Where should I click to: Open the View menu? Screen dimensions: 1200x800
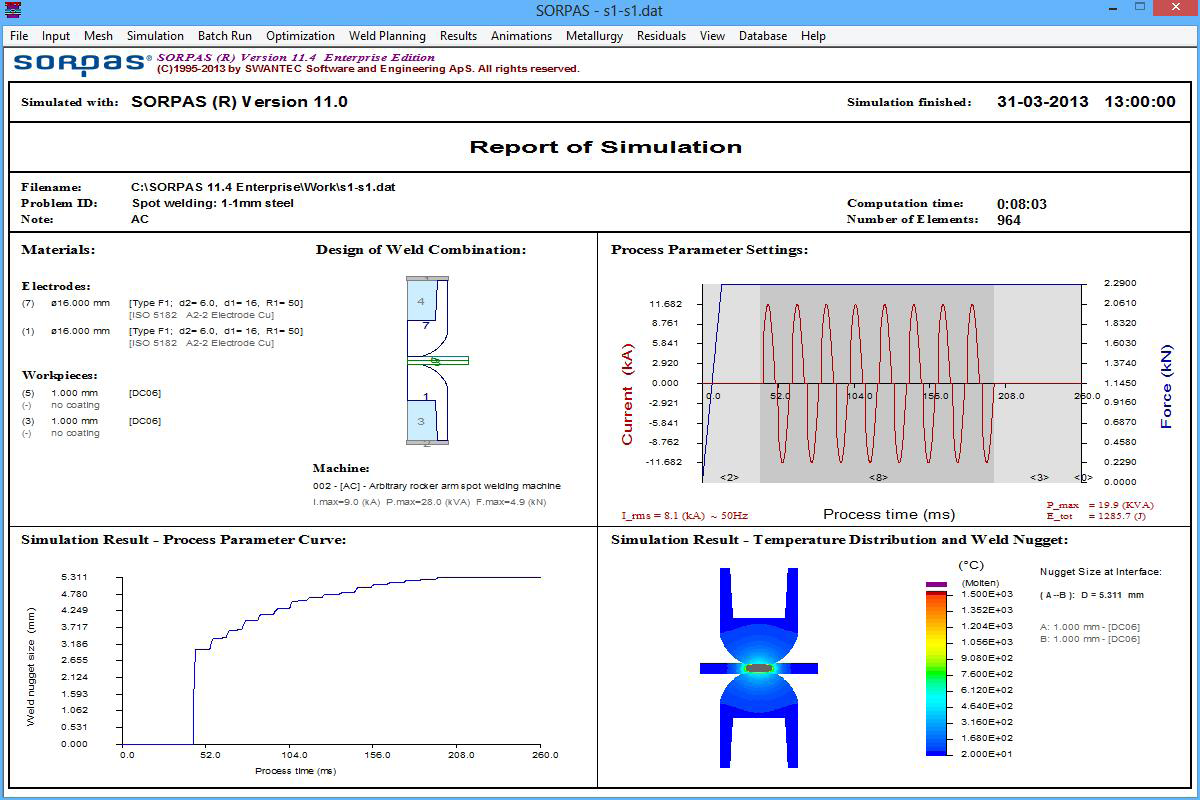coord(712,35)
